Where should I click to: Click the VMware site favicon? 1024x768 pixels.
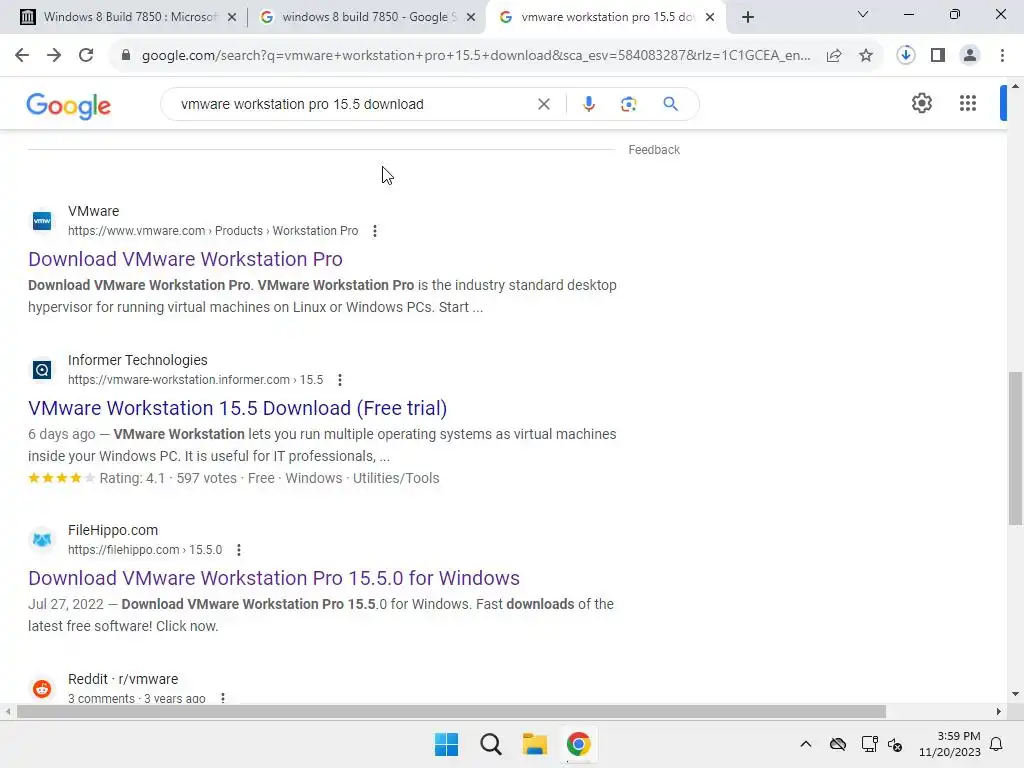click(x=42, y=221)
